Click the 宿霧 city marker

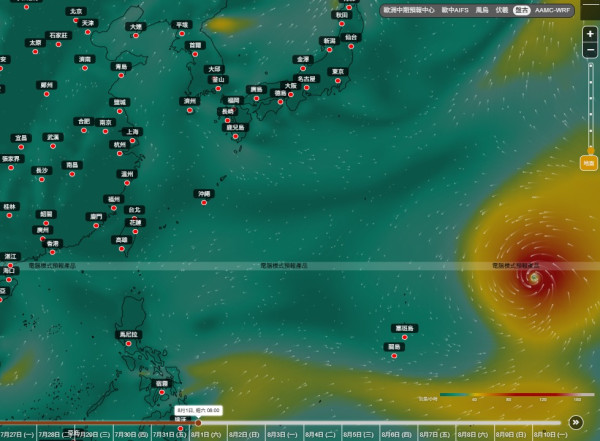(162, 392)
